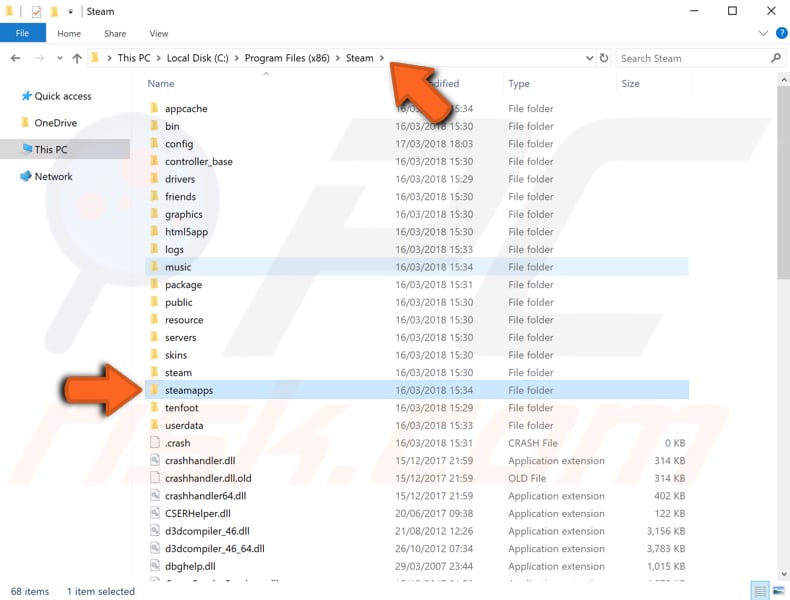Image resolution: width=790 pixels, height=600 pixels.
Task: Select the friends folder icon
Action: 155,196
